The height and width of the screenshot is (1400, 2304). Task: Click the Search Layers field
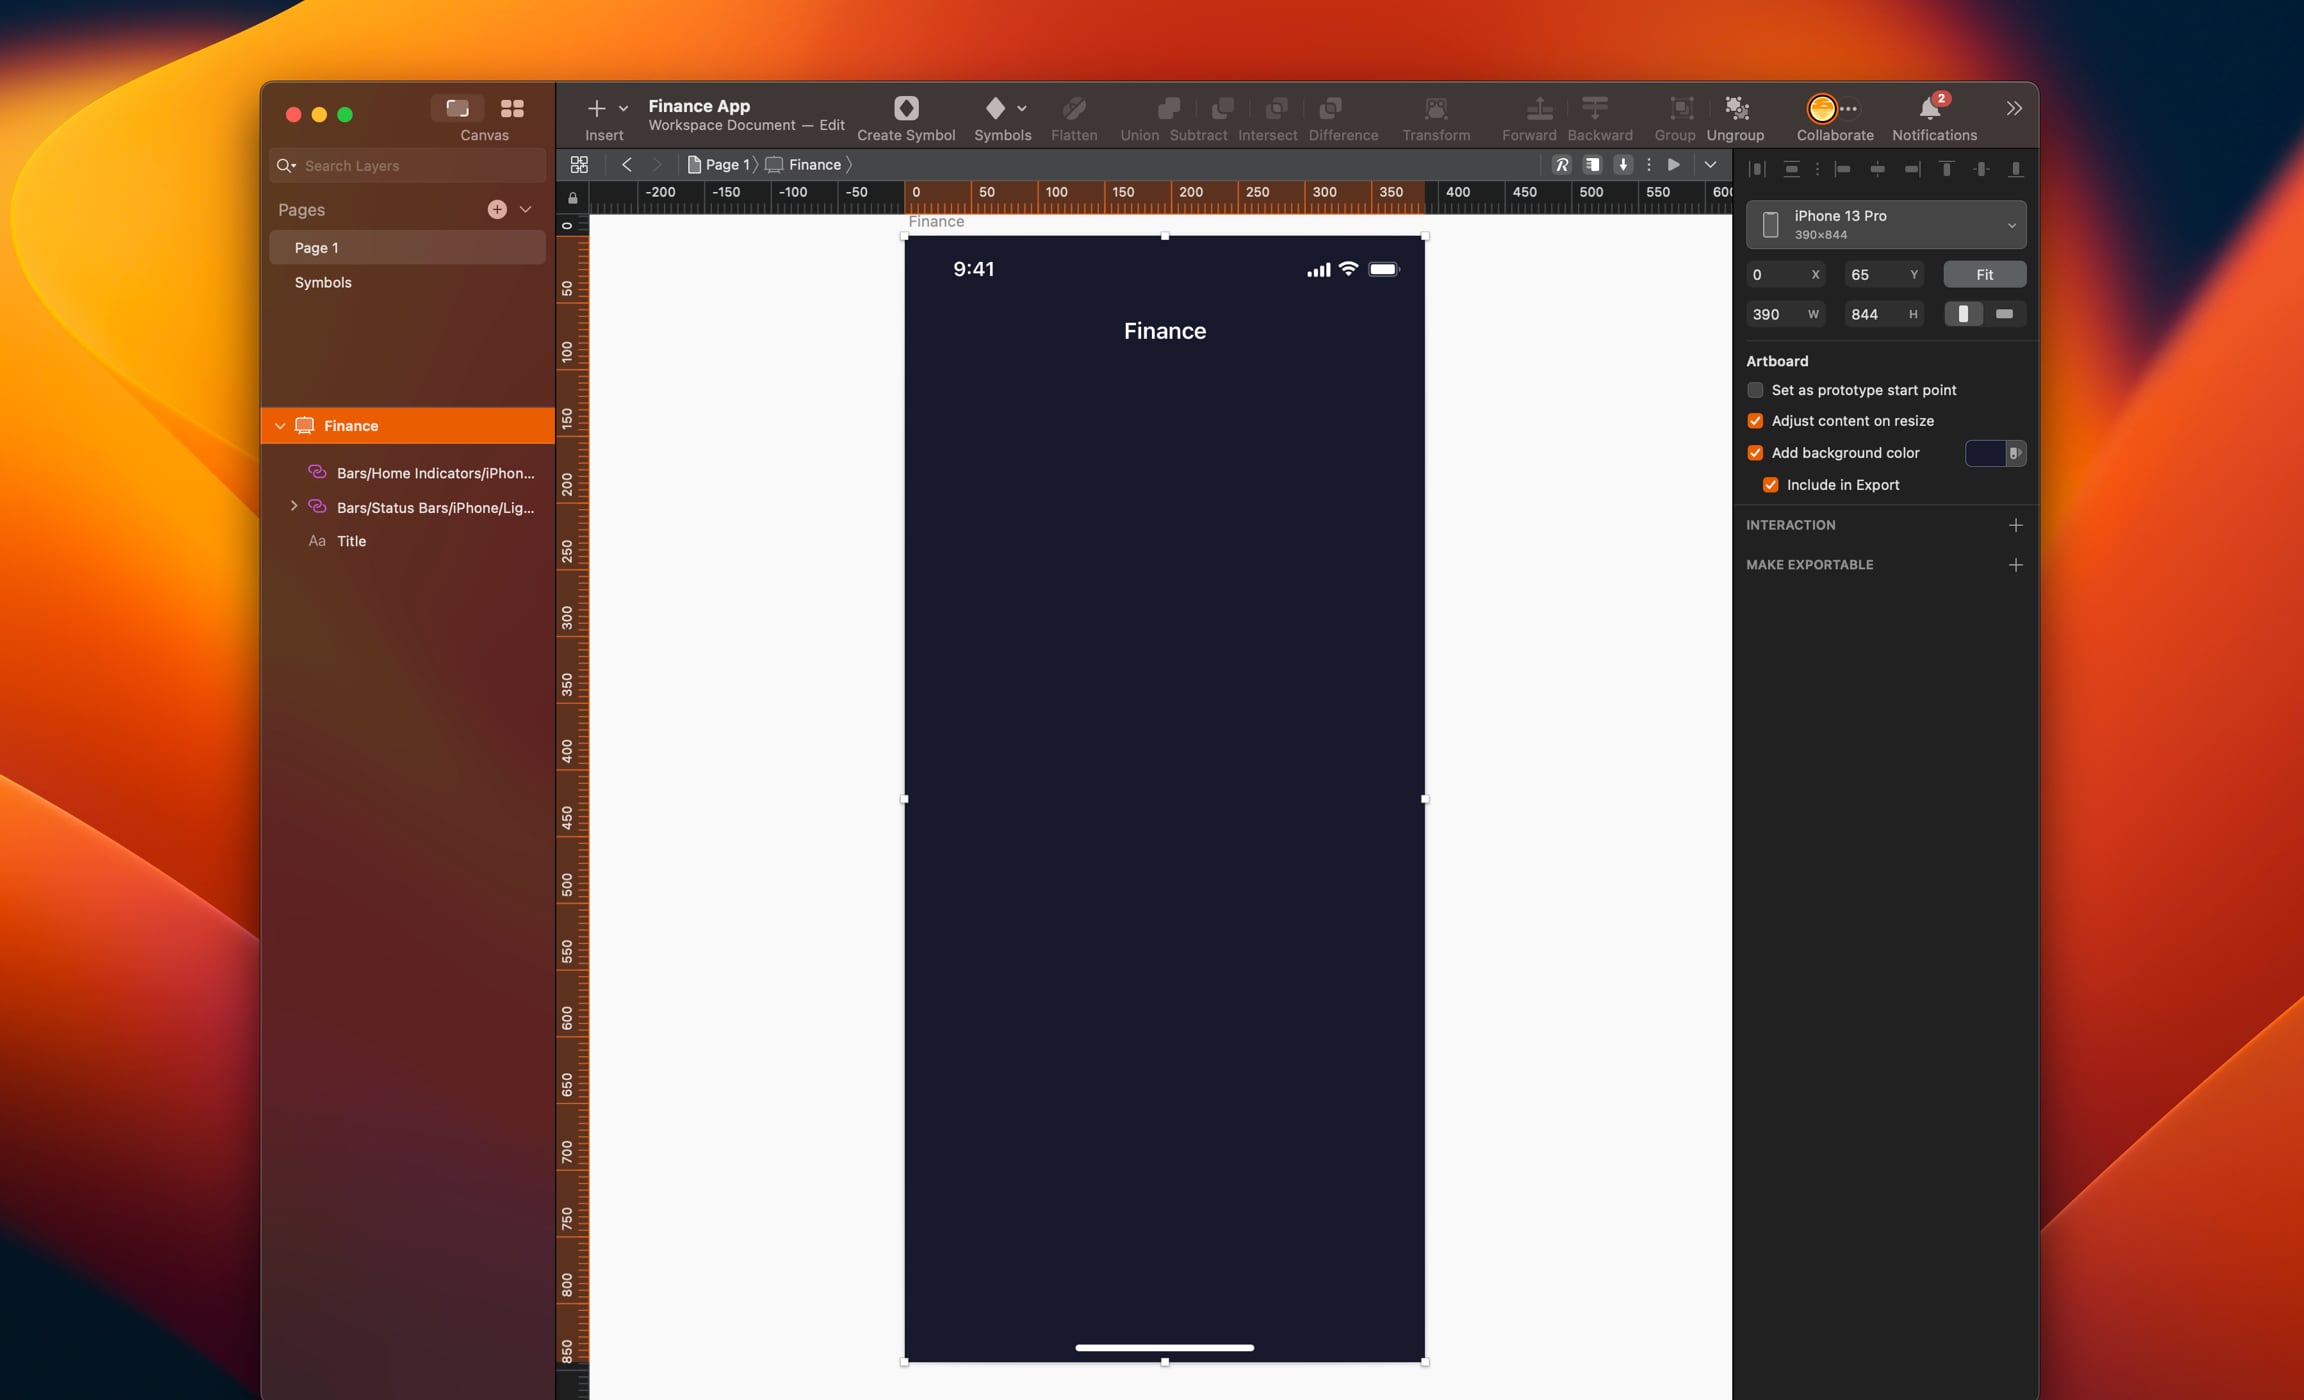pyautogui.click(x=420, y=166)
